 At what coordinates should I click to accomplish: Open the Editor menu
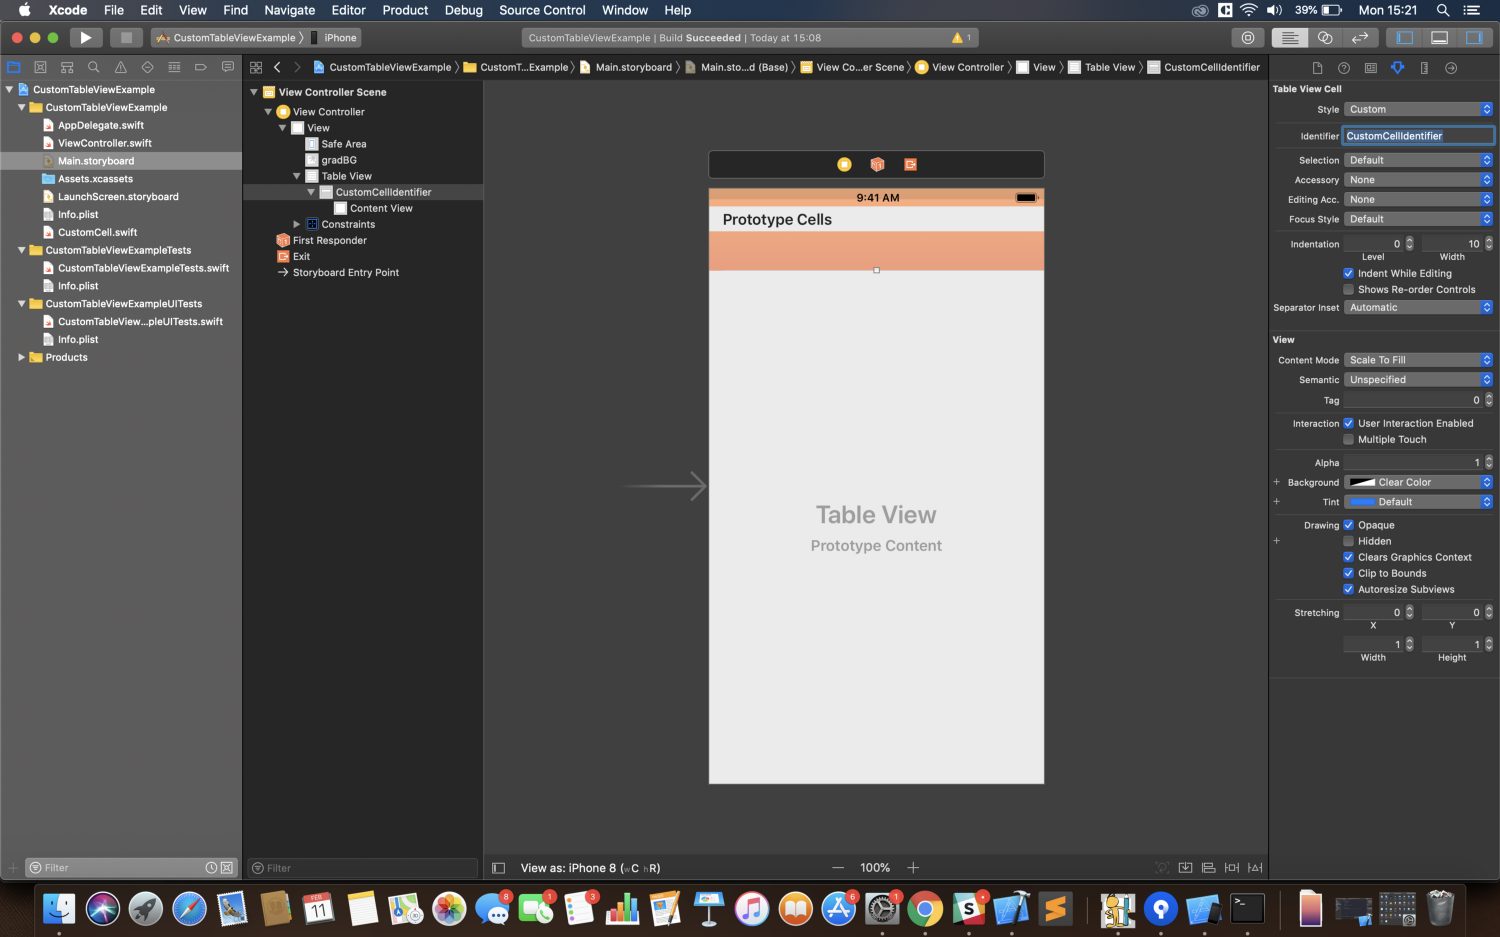(x=348, y=10)
